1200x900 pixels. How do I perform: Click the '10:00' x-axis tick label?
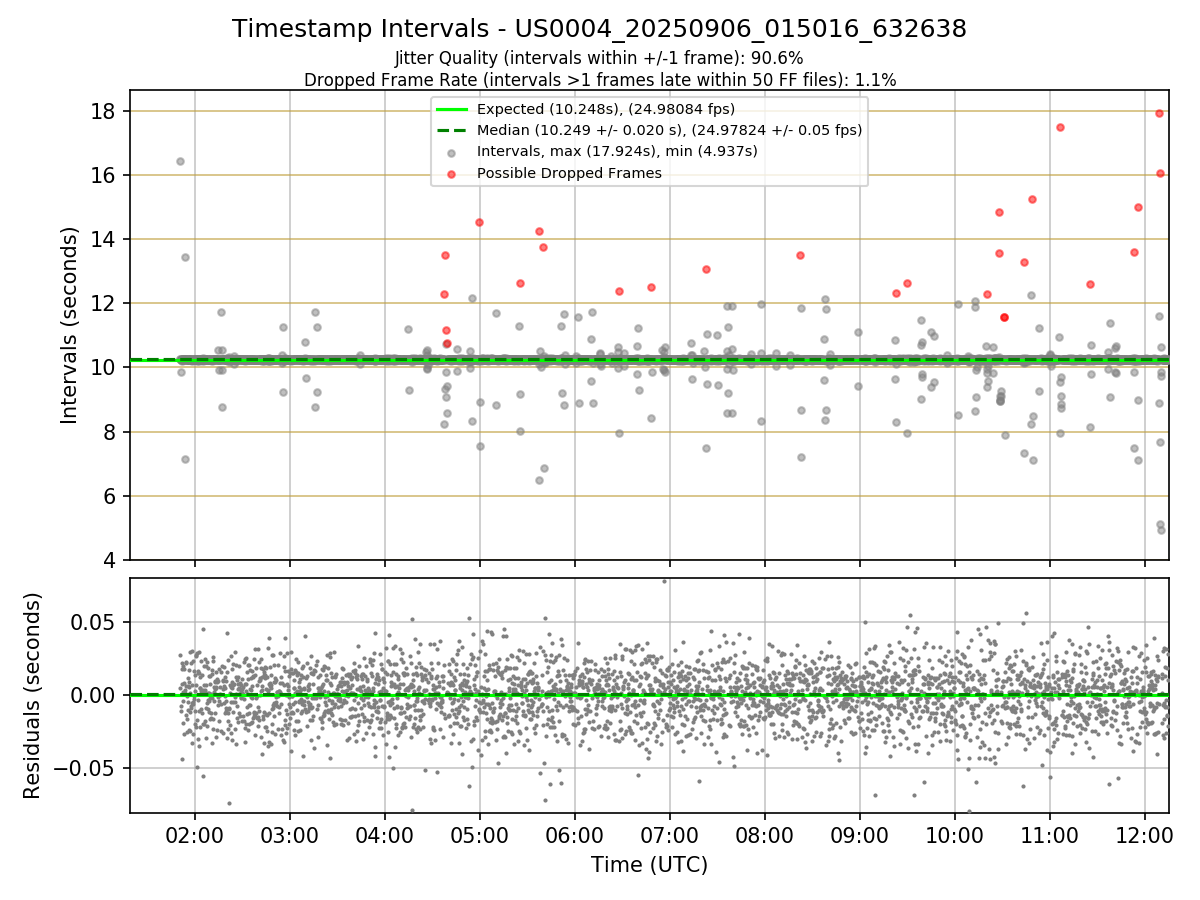tap(955, 835)
